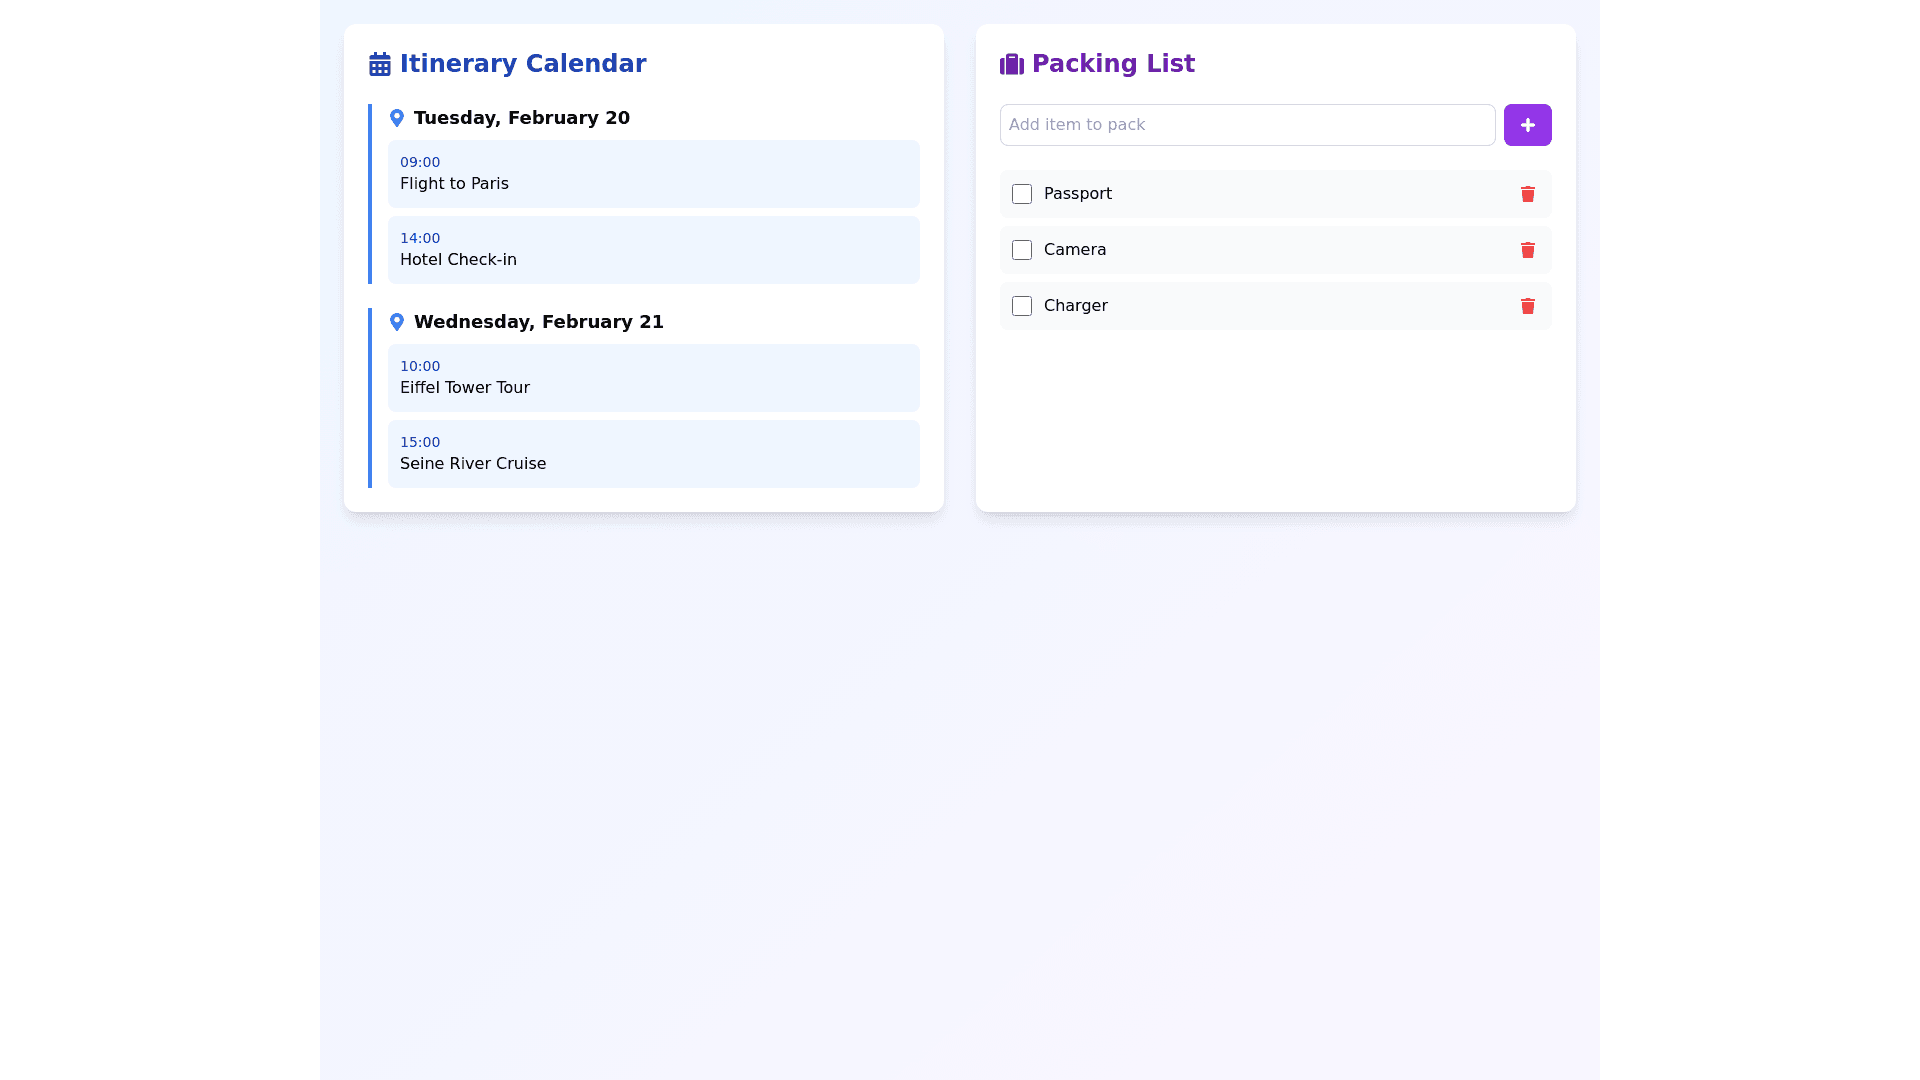Check the Passport checkbox
The image size is (1920, 1080).
click(x=1022, y=194)
